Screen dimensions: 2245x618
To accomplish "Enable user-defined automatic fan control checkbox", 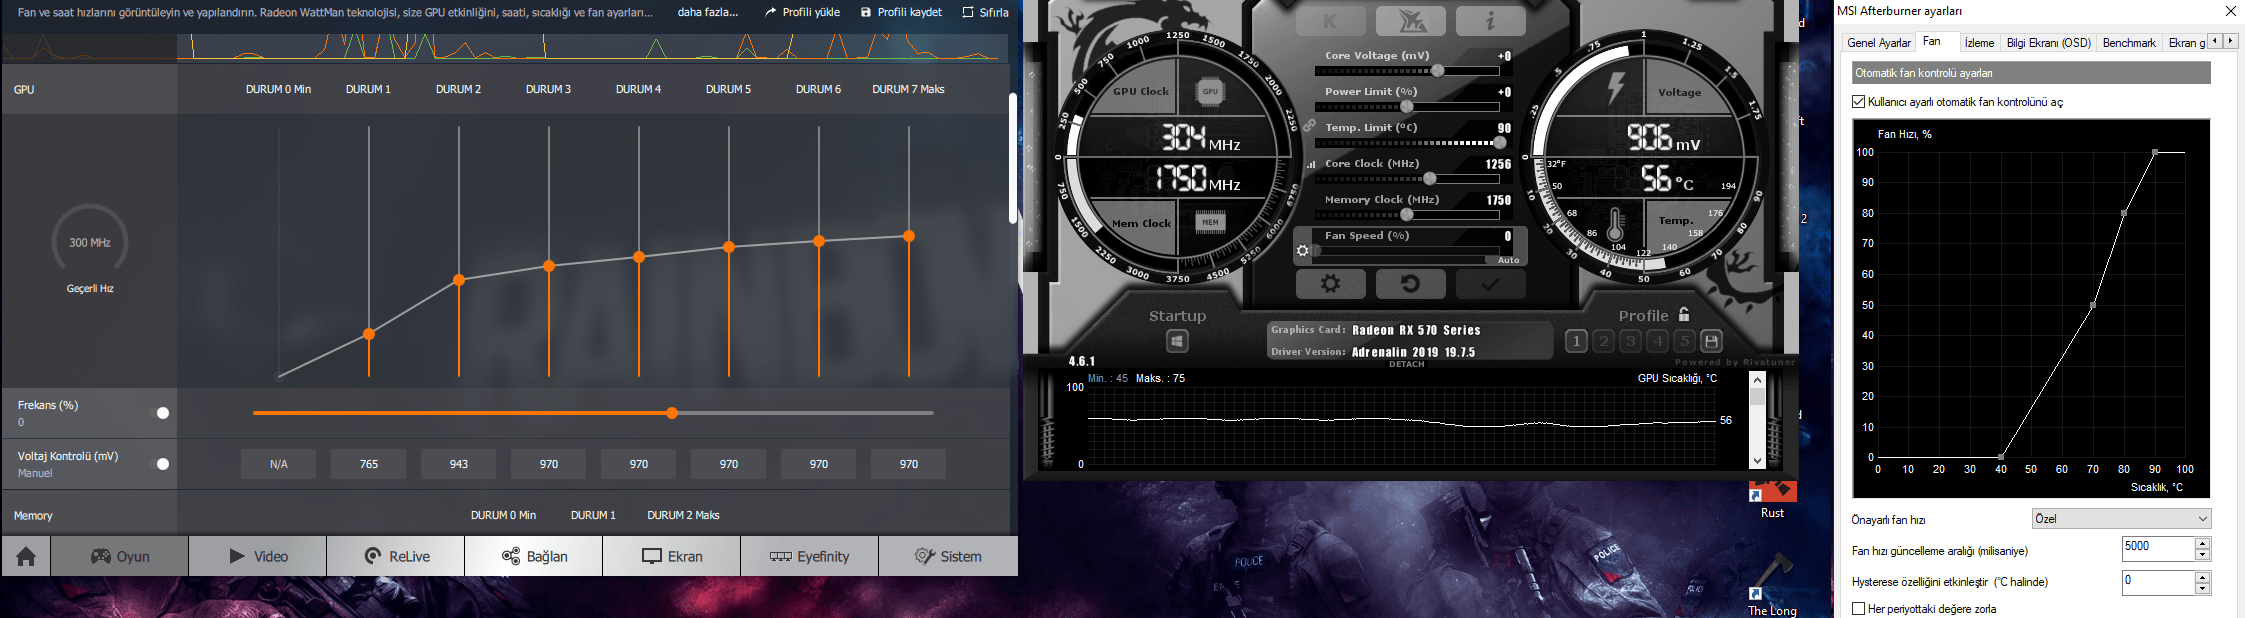I will tap(1858, 102).
